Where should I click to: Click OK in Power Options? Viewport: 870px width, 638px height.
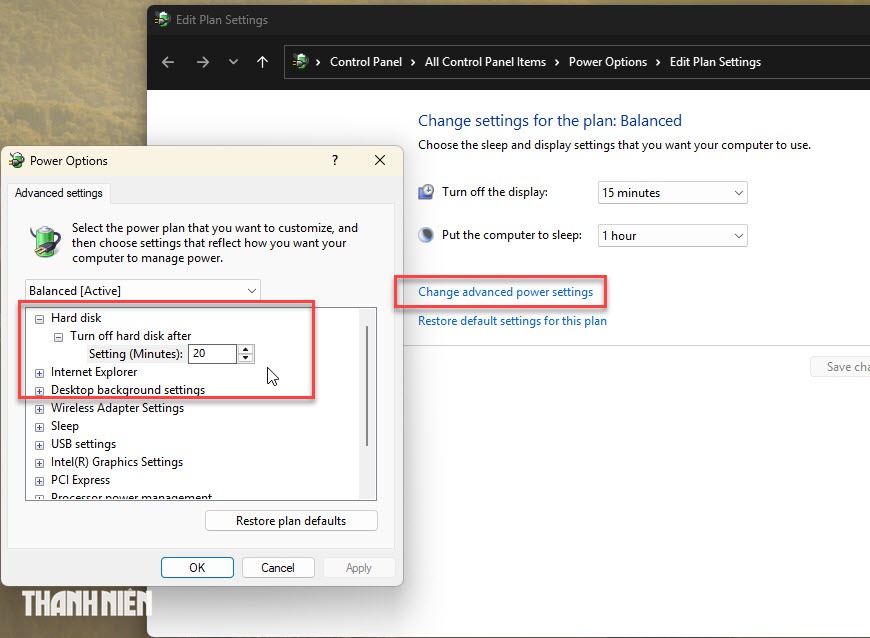coord(197,568)
